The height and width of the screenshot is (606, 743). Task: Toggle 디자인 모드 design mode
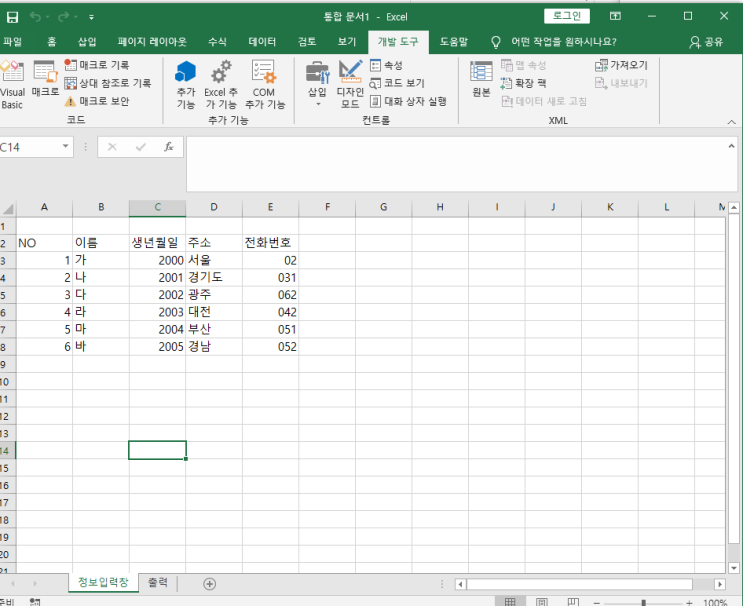pos(350,82)
